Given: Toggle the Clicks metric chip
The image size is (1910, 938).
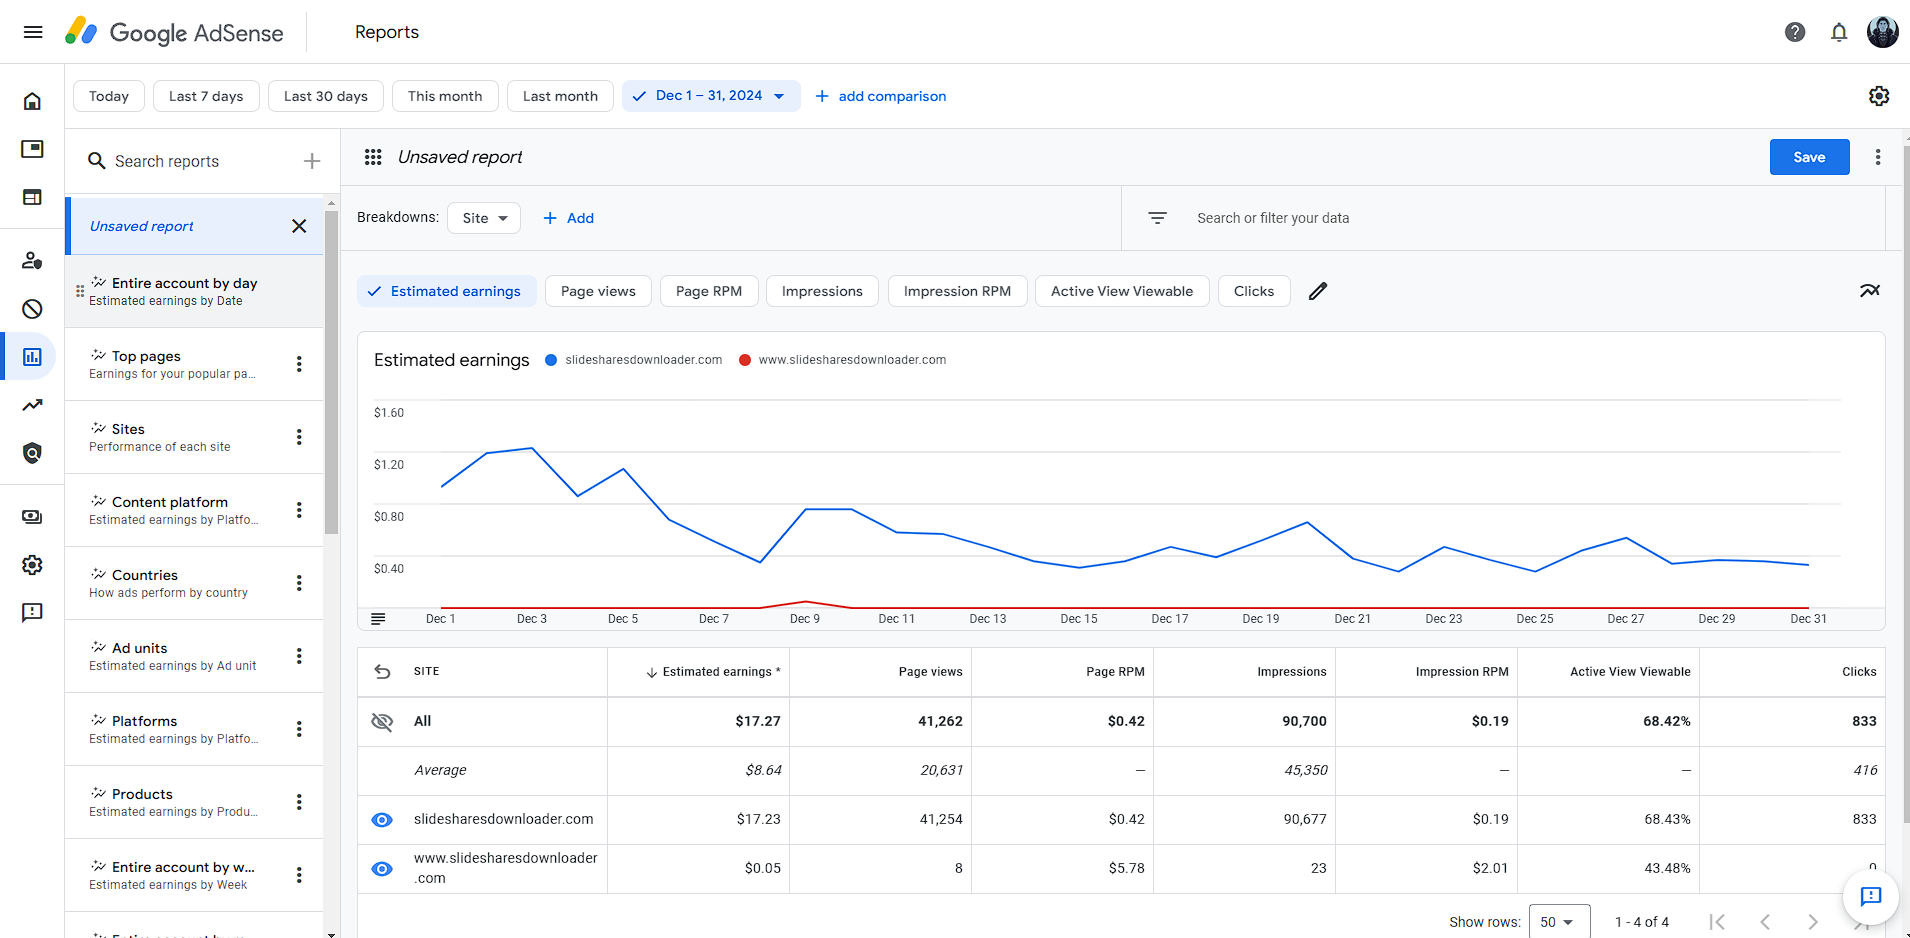Looking at the screenshot, I should [x=1254, y=291].
